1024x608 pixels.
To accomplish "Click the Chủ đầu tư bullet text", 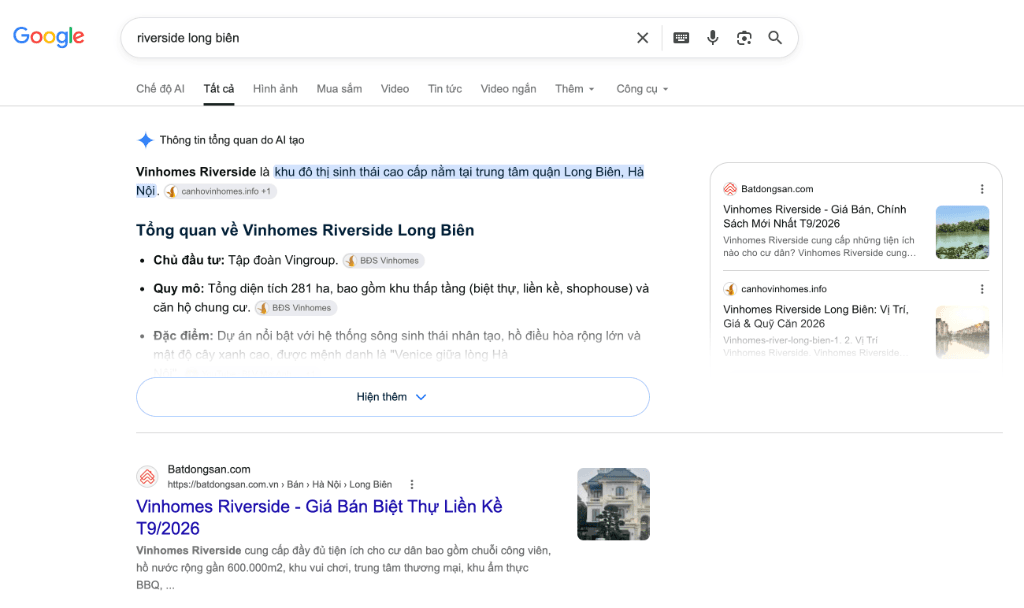I will click(246, 260).
